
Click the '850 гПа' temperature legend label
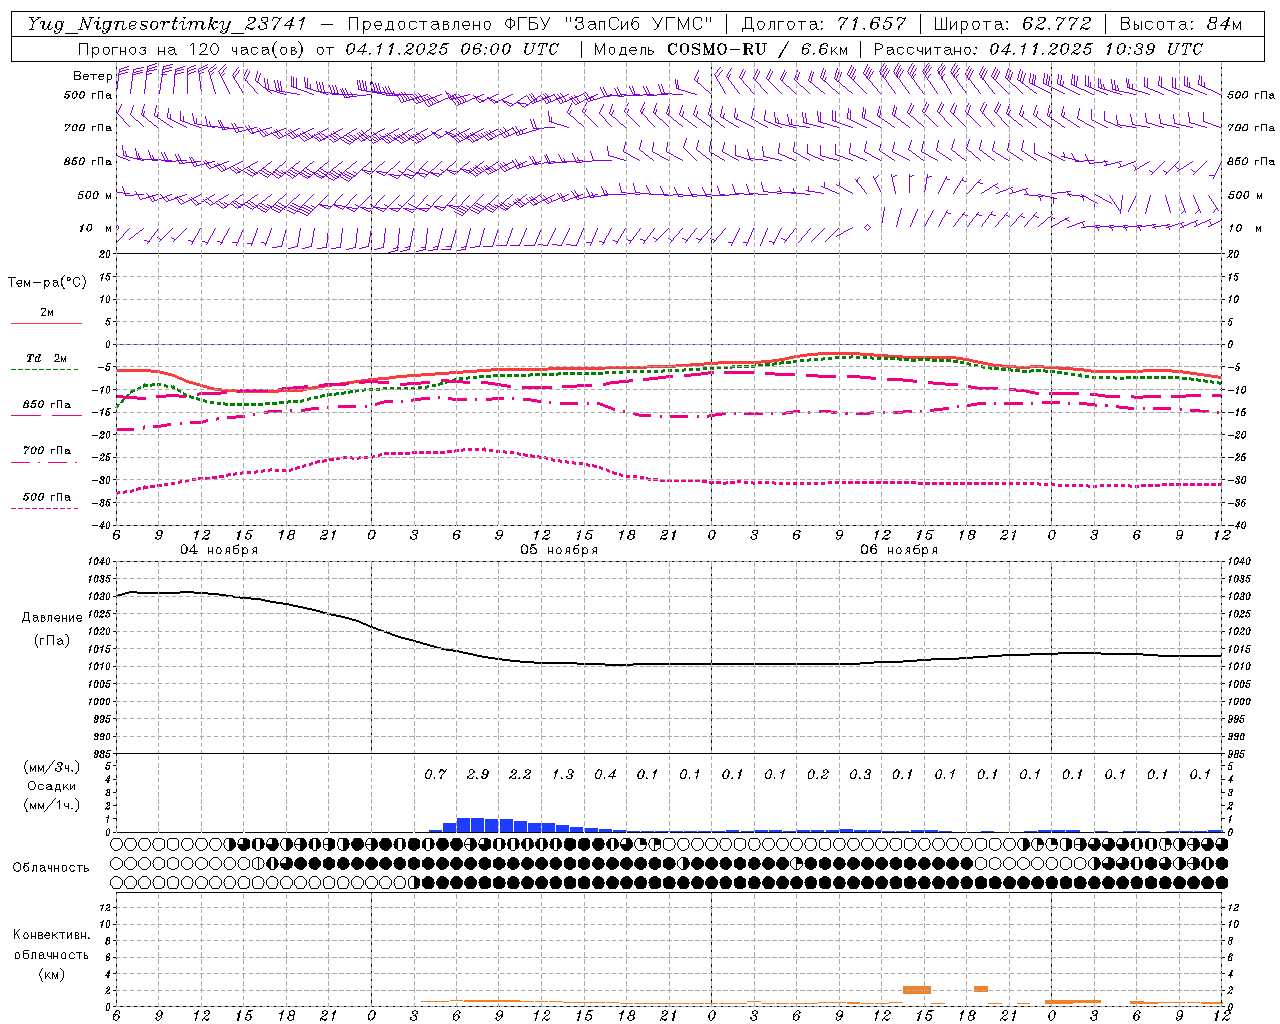tap(46, 405)
